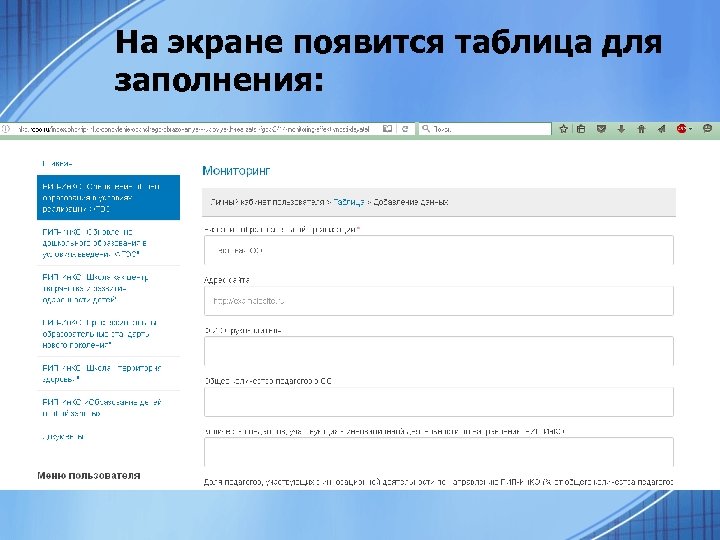Open the highlighted blue РИП-ИнКО sidebar item
This screenshot has width=720, height=540.
[108, 197]
